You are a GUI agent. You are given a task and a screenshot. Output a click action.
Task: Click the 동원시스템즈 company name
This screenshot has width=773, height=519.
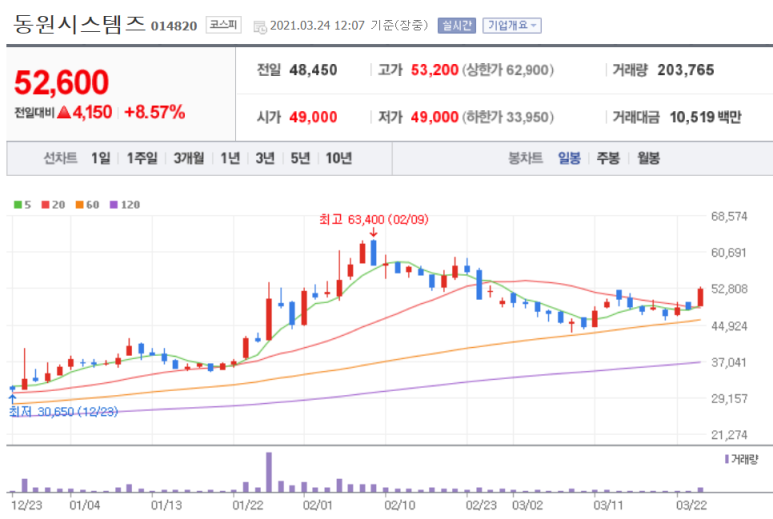click(x=79, y=24)
